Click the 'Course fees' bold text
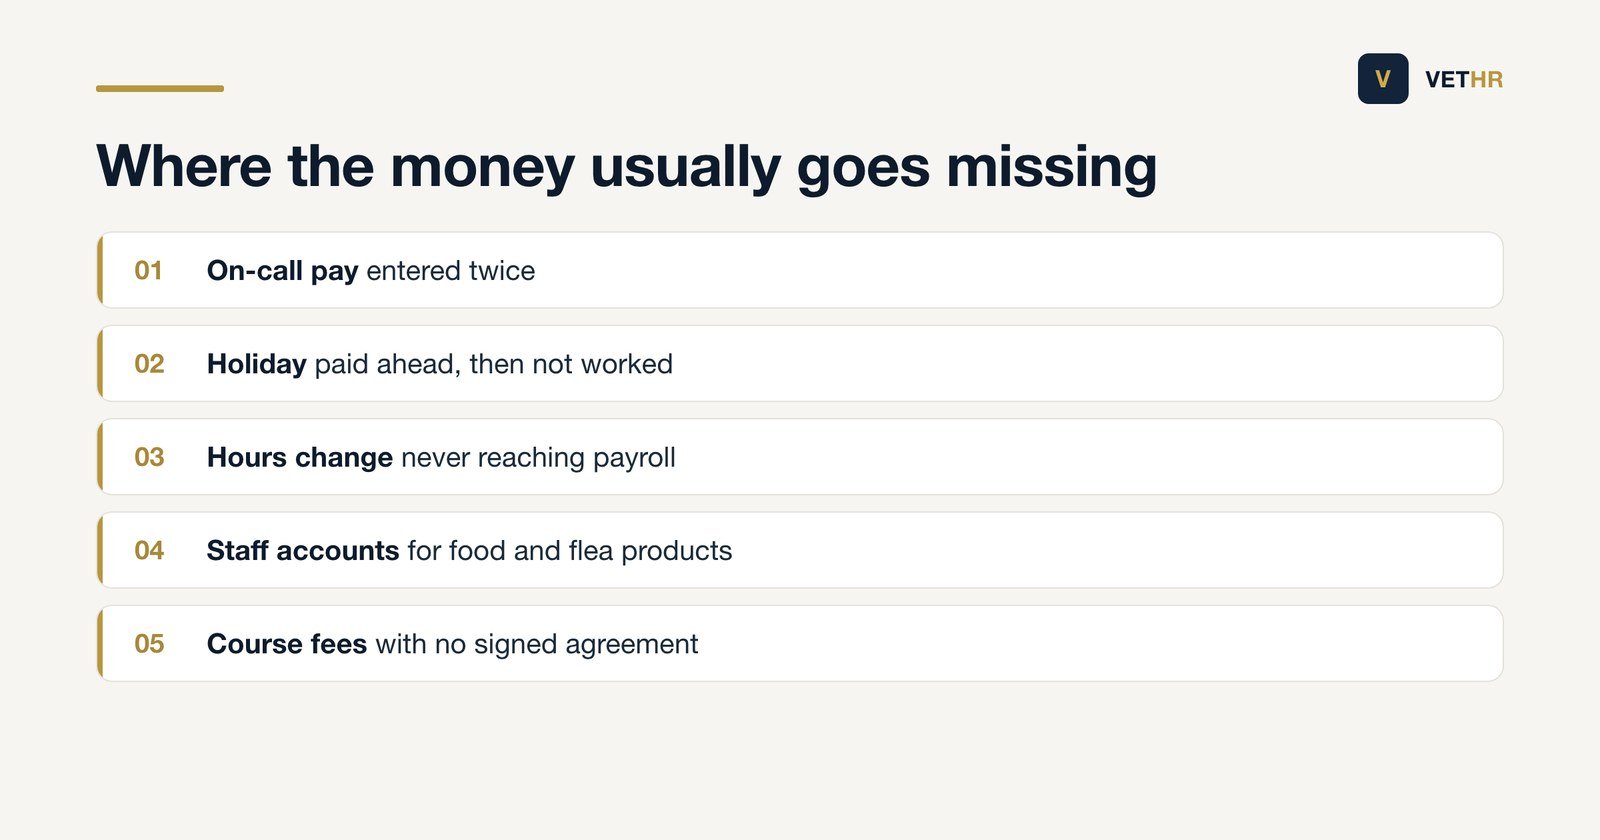1600x840 pixels. point(287,644)
